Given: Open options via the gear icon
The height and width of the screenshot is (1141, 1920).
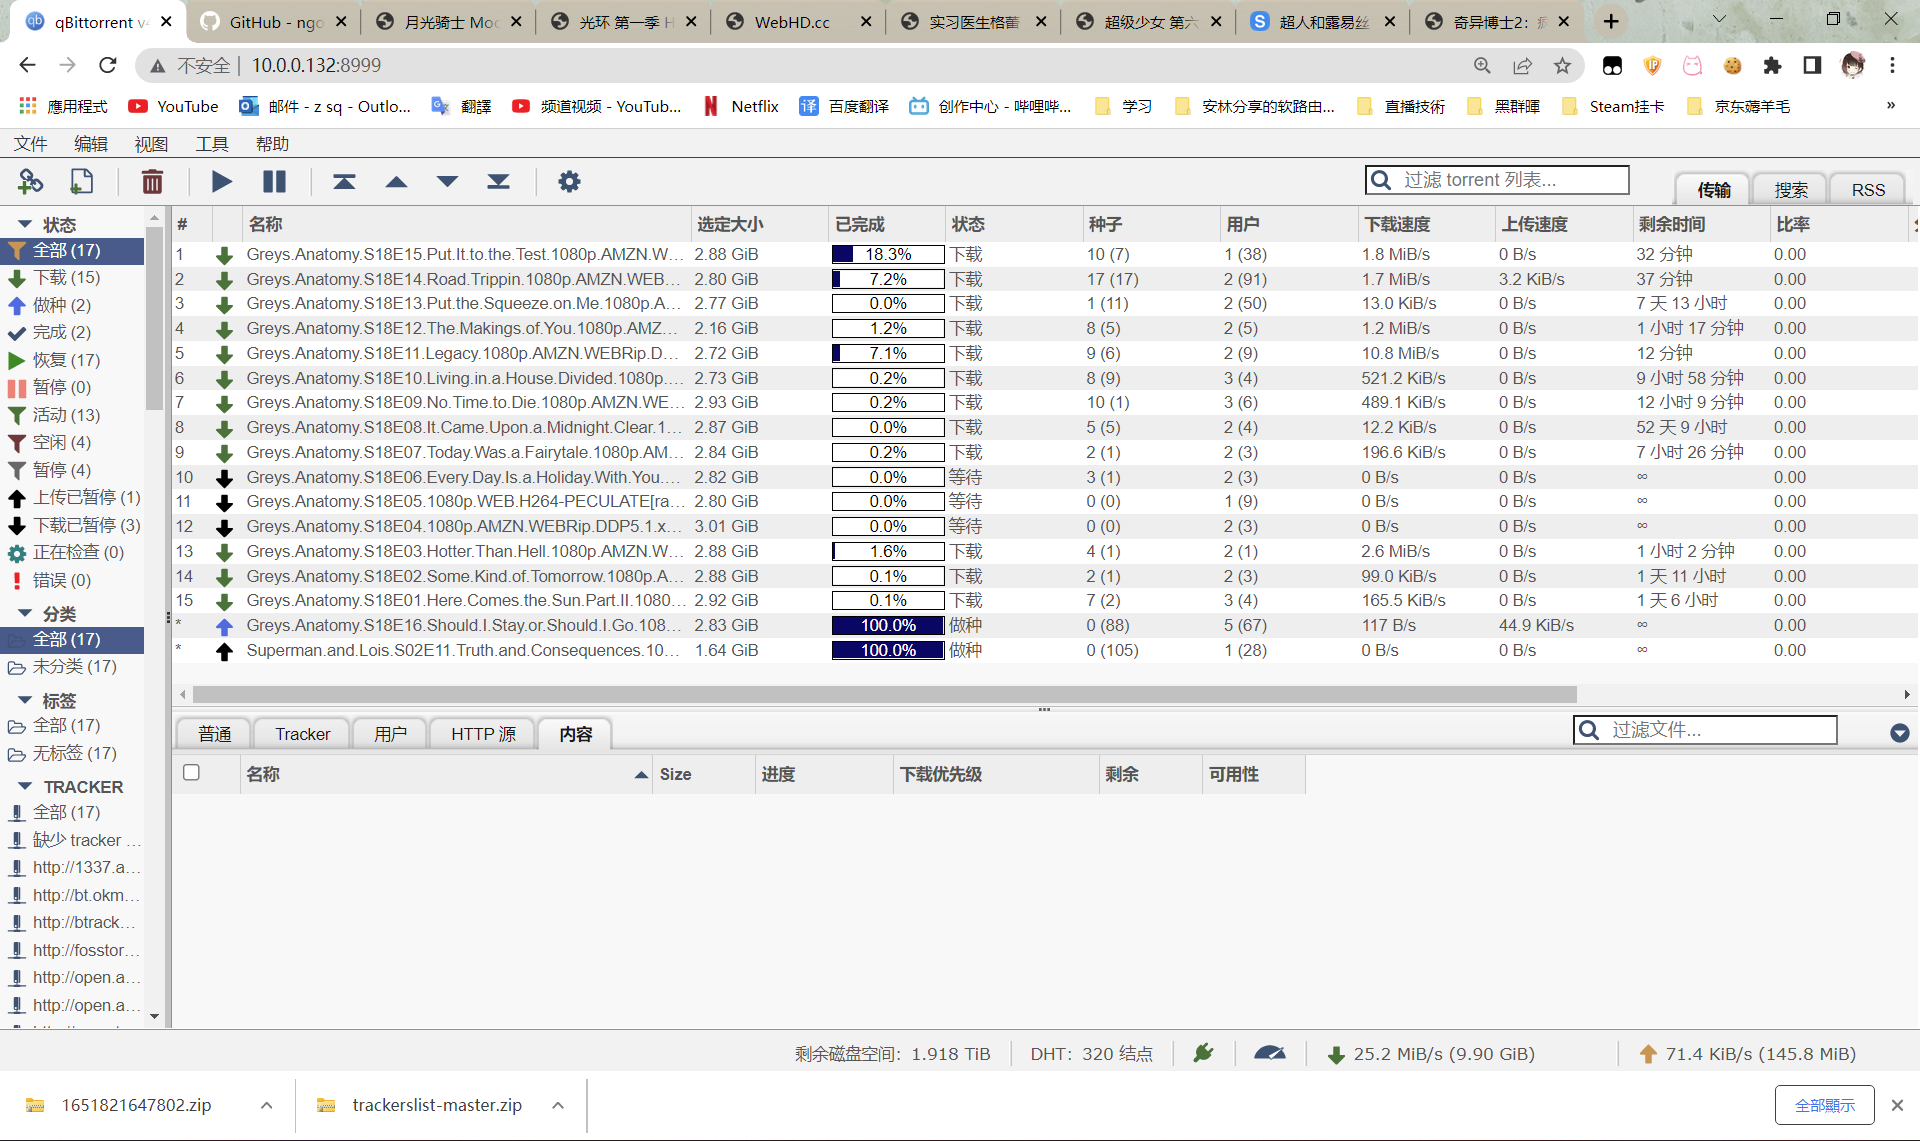Looking at the screenshot, I should 569,181.
